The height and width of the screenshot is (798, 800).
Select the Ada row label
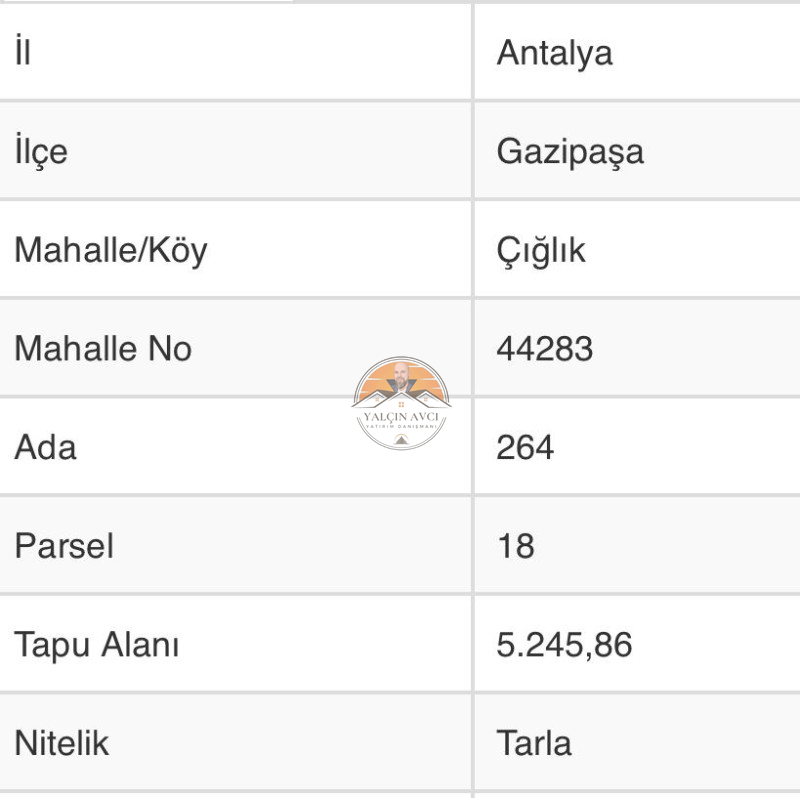pyautogui.click(x=45, y=447)
